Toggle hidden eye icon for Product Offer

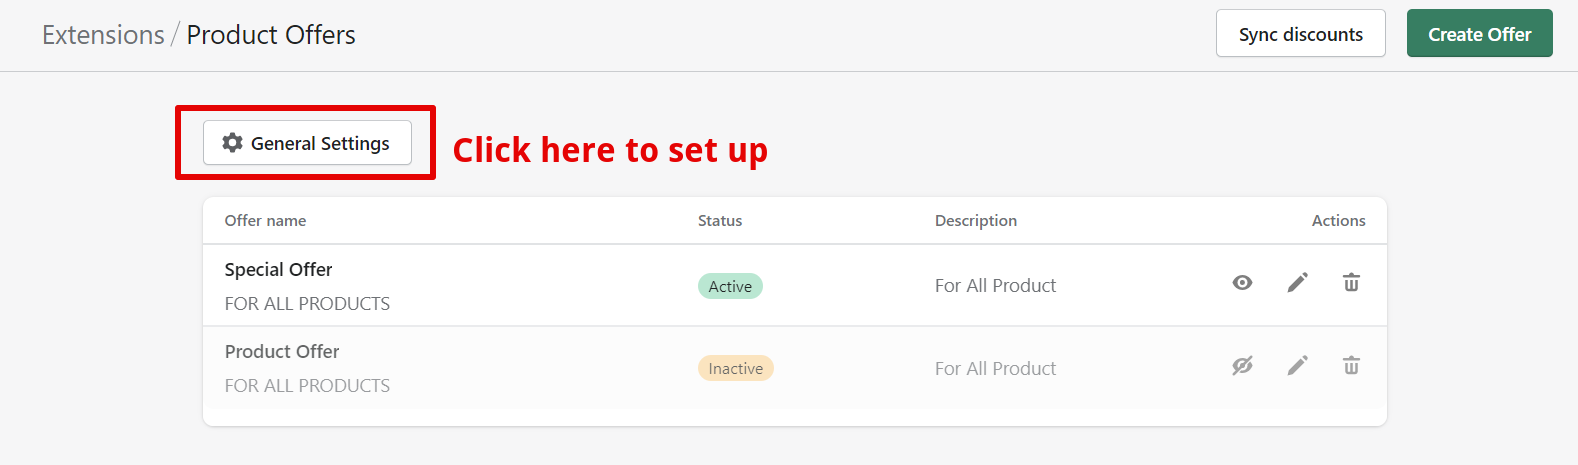[1242, 366]
